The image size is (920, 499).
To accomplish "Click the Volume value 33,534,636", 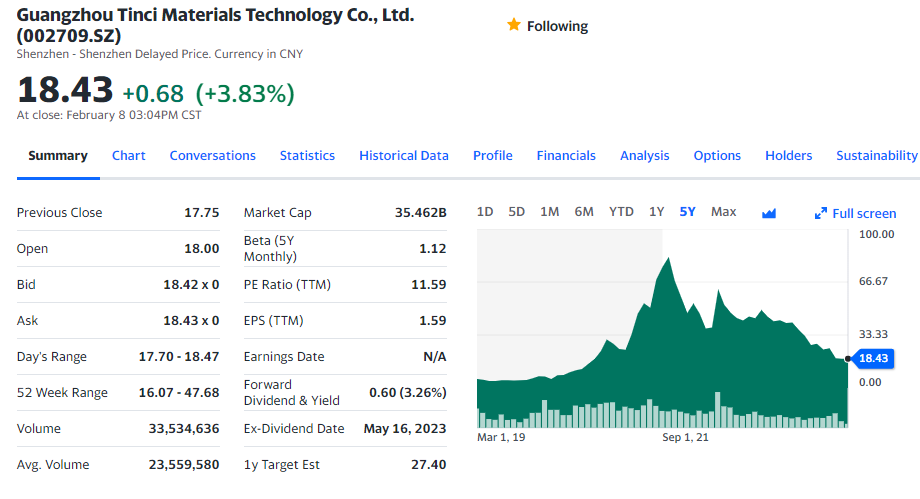I will pos(184,429).
